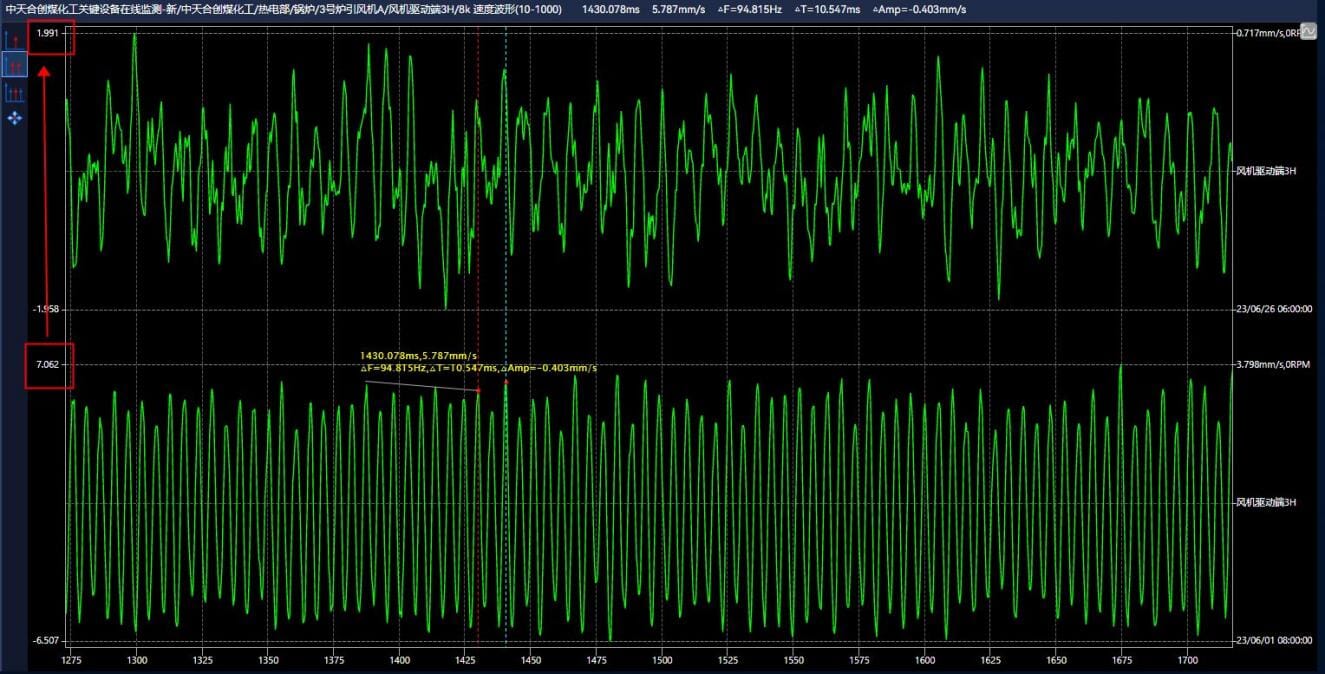Click the 23/06/26 06:00:00 timestamp label
The width and height of the screenshot is (1325, 674).
(x=1273, y=309)
